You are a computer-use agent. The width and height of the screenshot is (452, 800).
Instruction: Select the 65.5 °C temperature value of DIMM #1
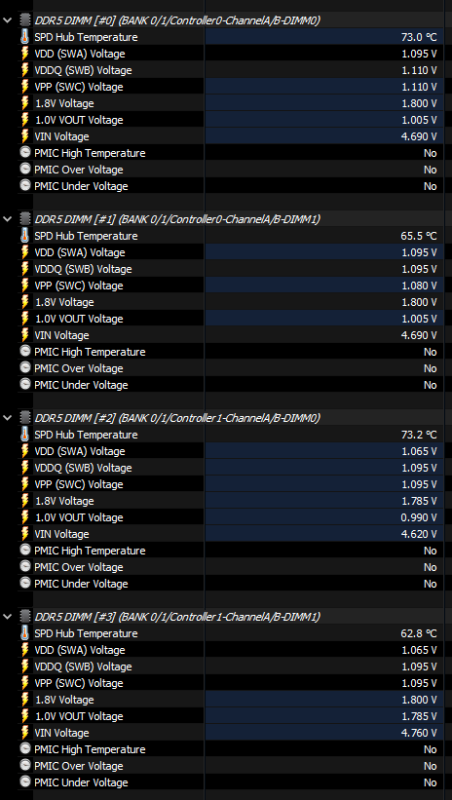419,236
